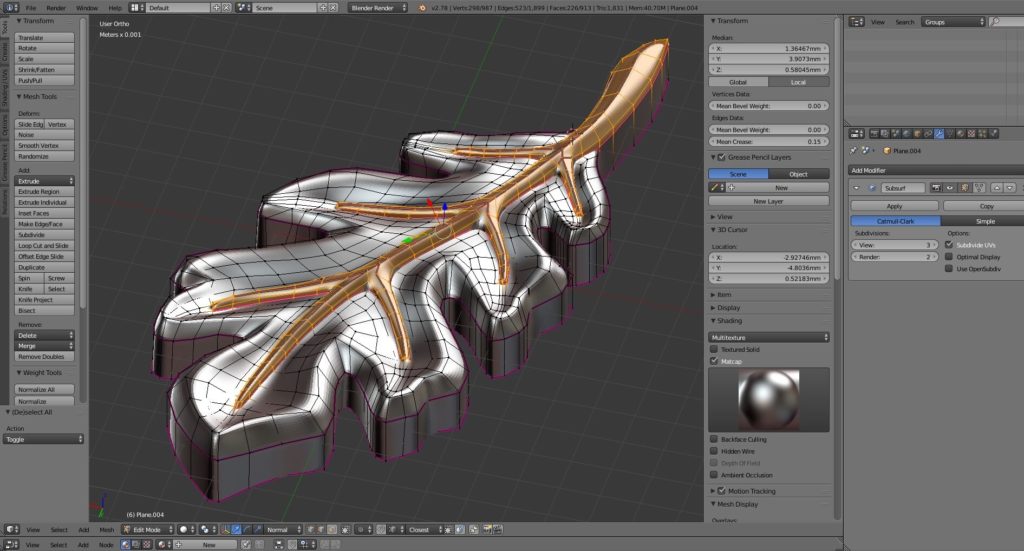
Task: Enable the Optimal Display checkbox
Action: click(x=949, y=256)
